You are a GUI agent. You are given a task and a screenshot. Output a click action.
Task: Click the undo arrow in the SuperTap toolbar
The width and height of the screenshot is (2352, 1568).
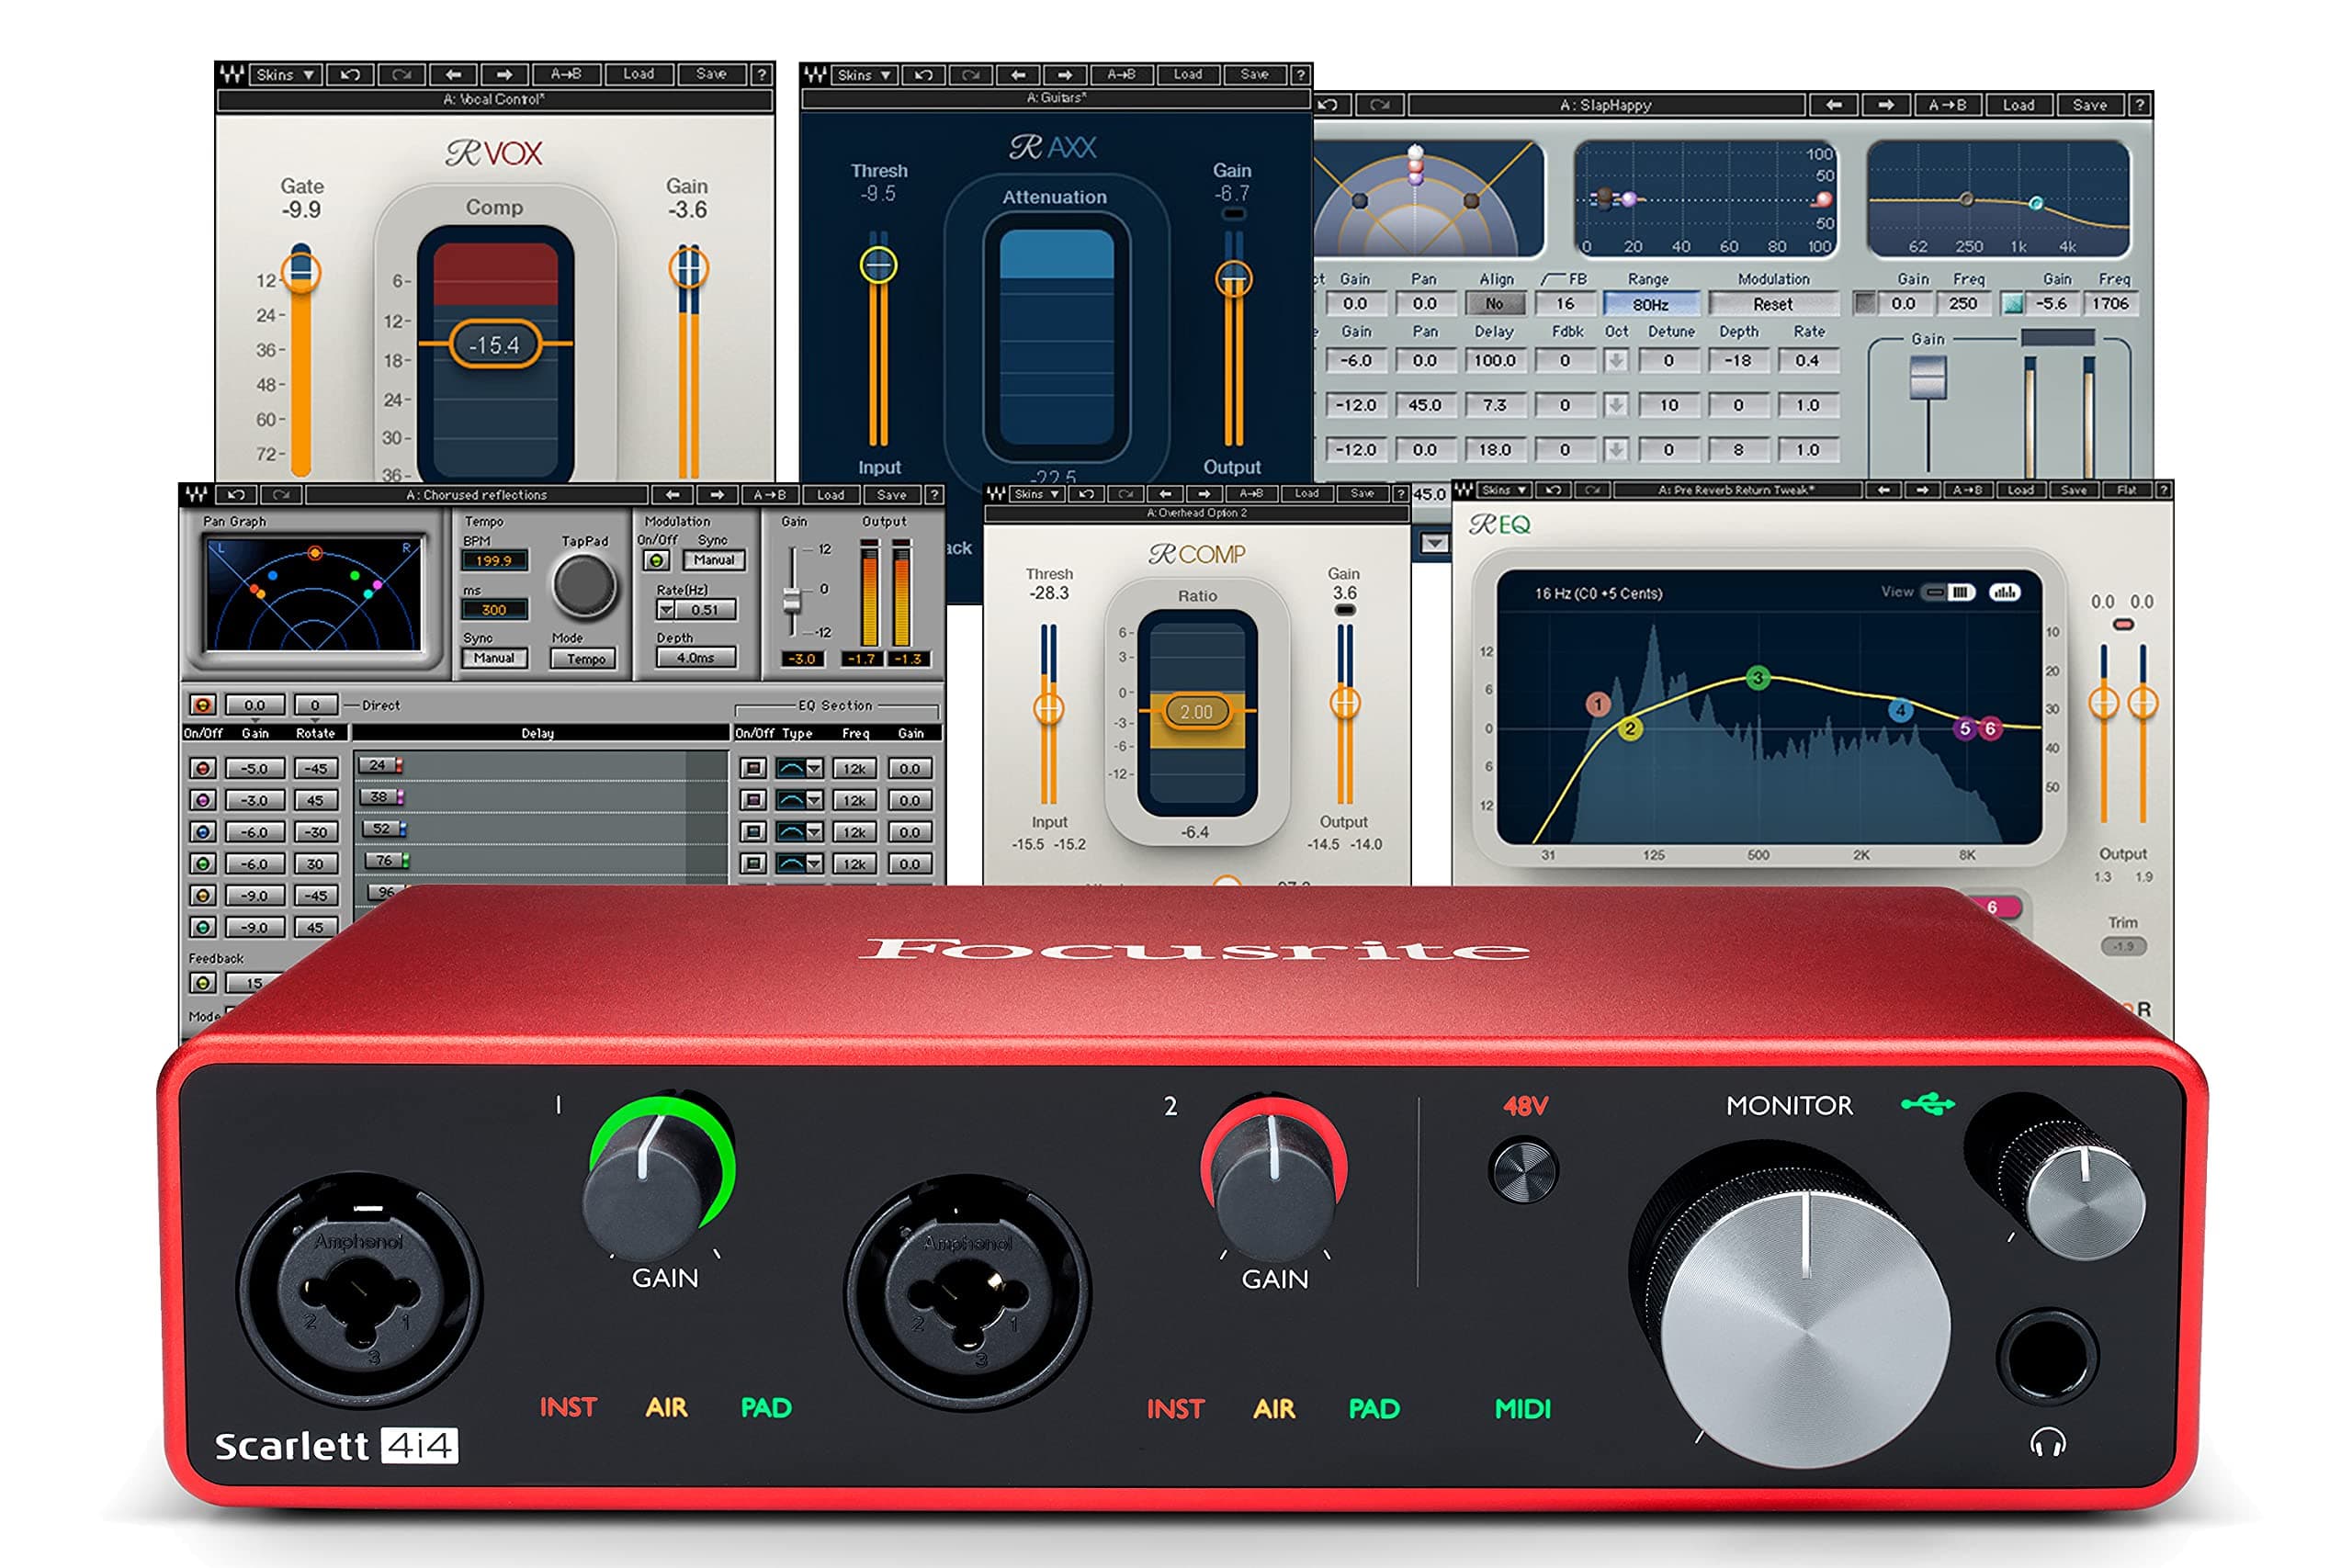(235, 495)
